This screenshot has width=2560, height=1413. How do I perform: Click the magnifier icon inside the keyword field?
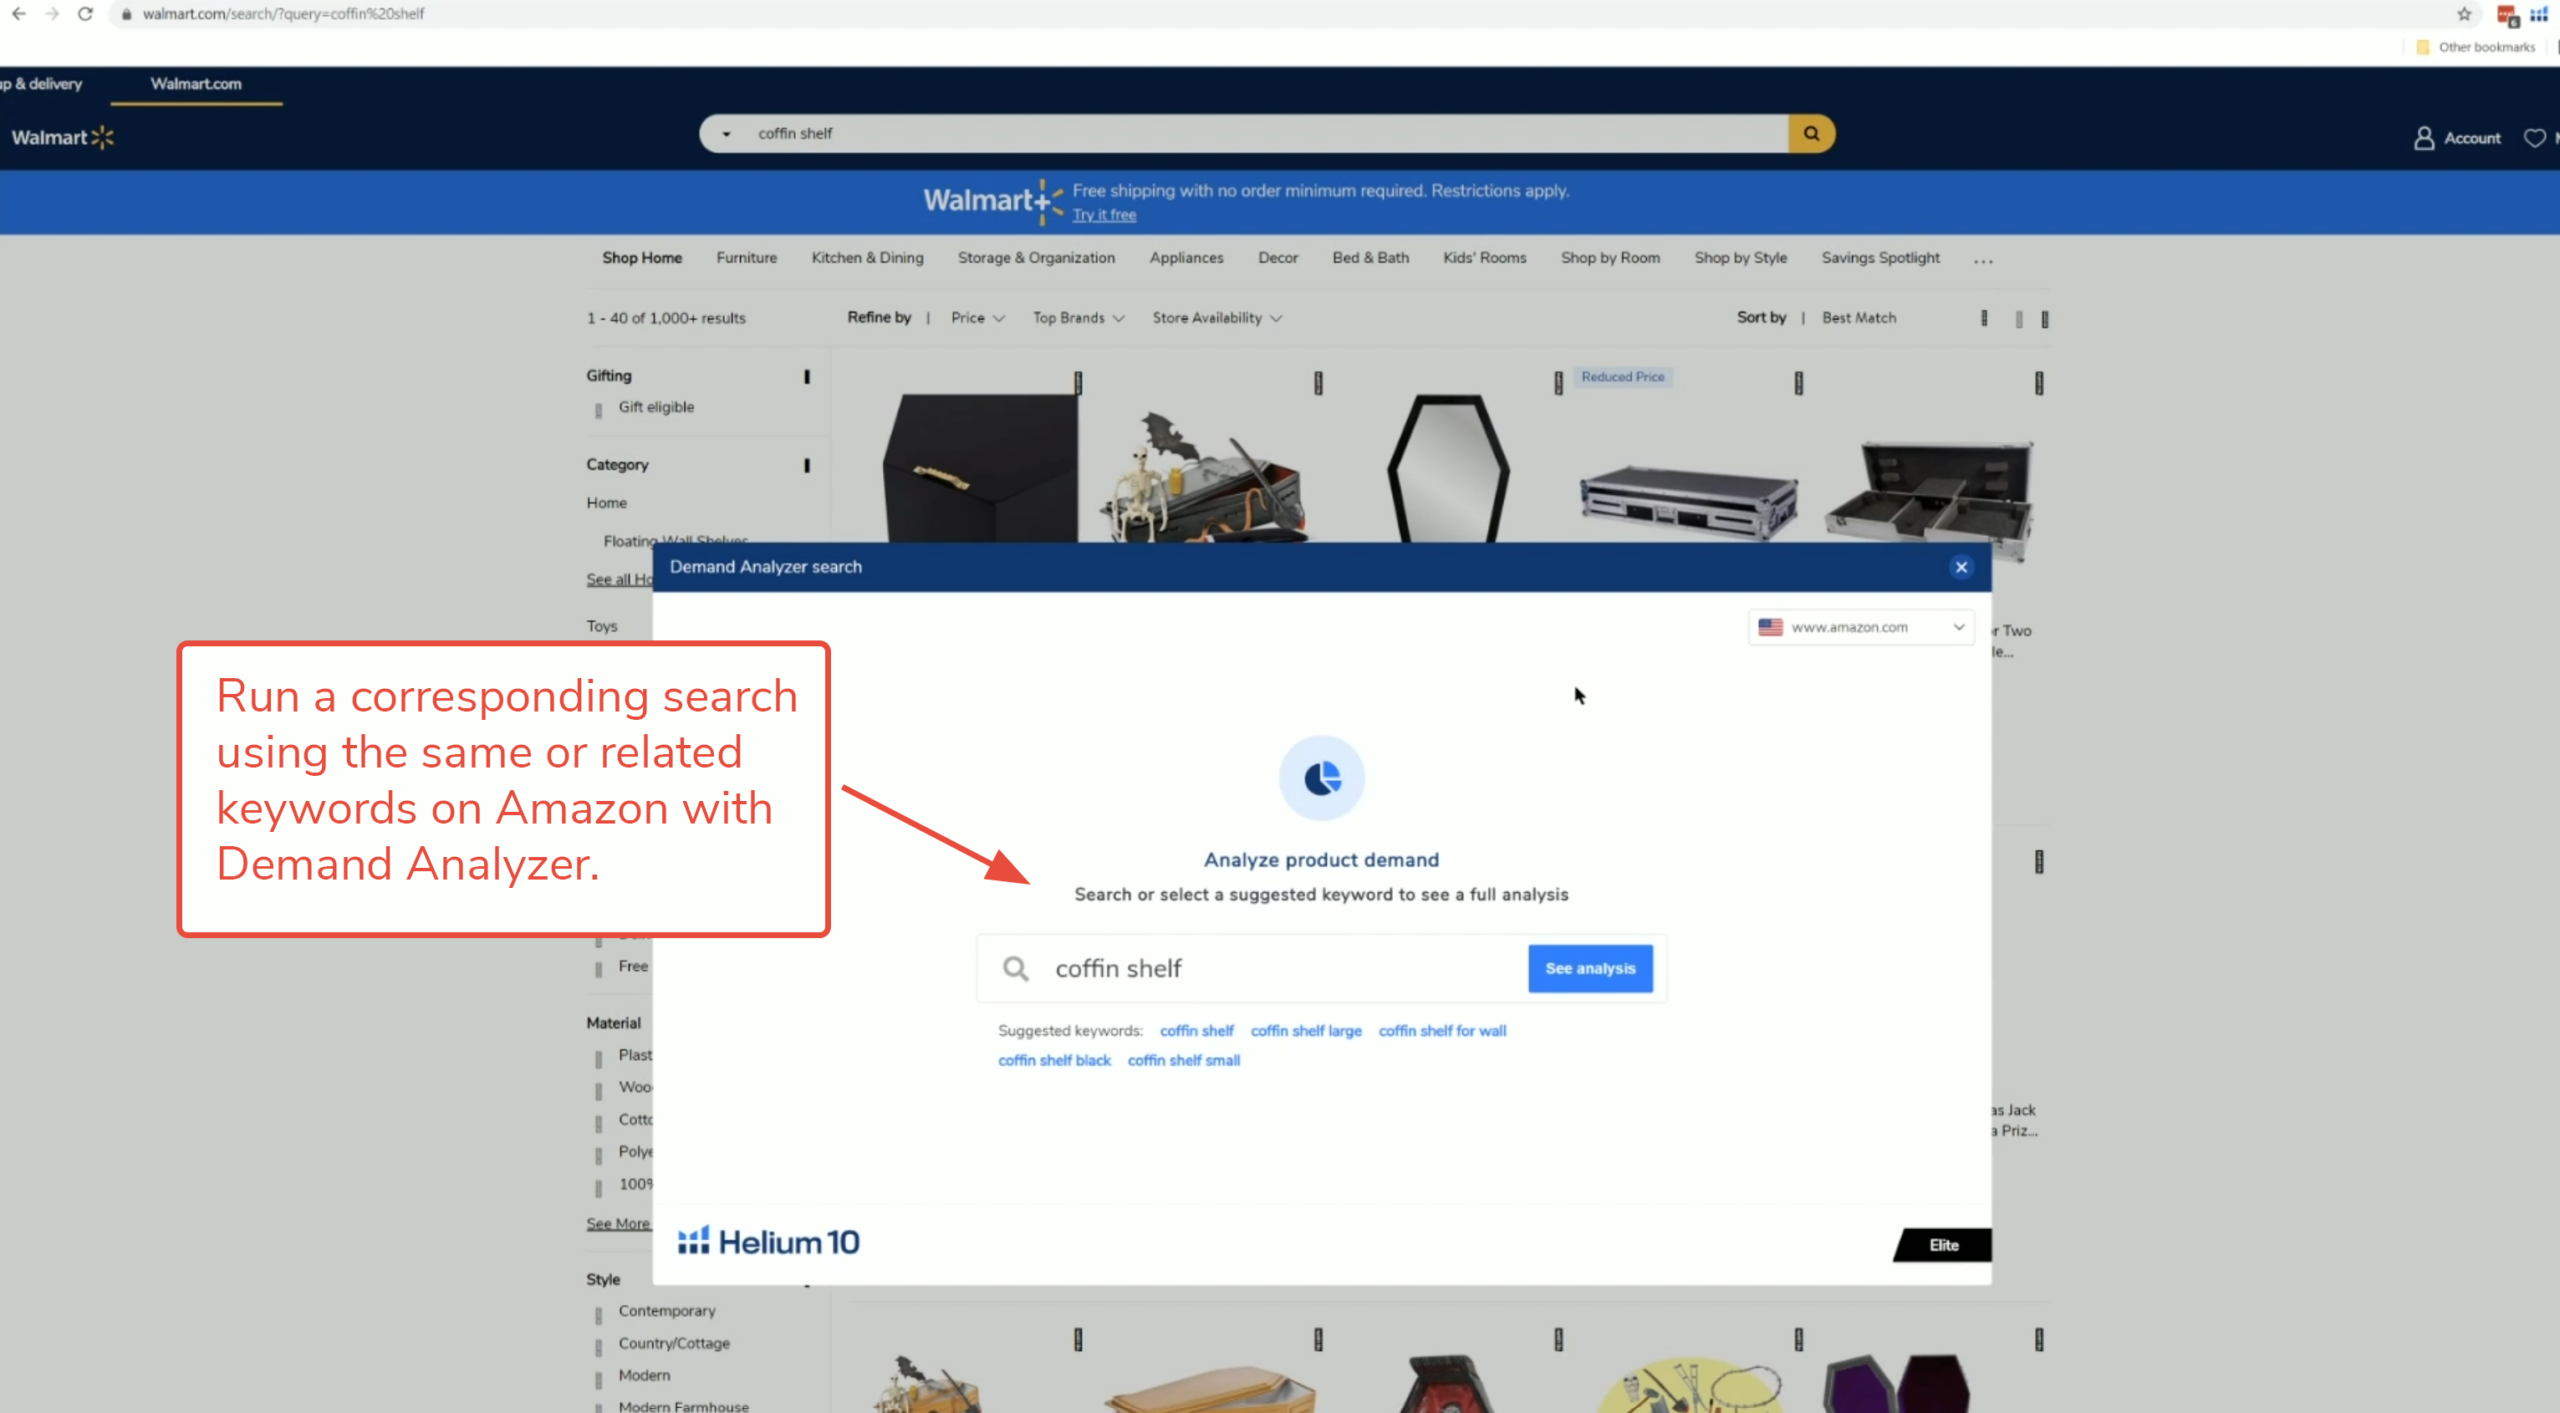(x=1014, y=968)
